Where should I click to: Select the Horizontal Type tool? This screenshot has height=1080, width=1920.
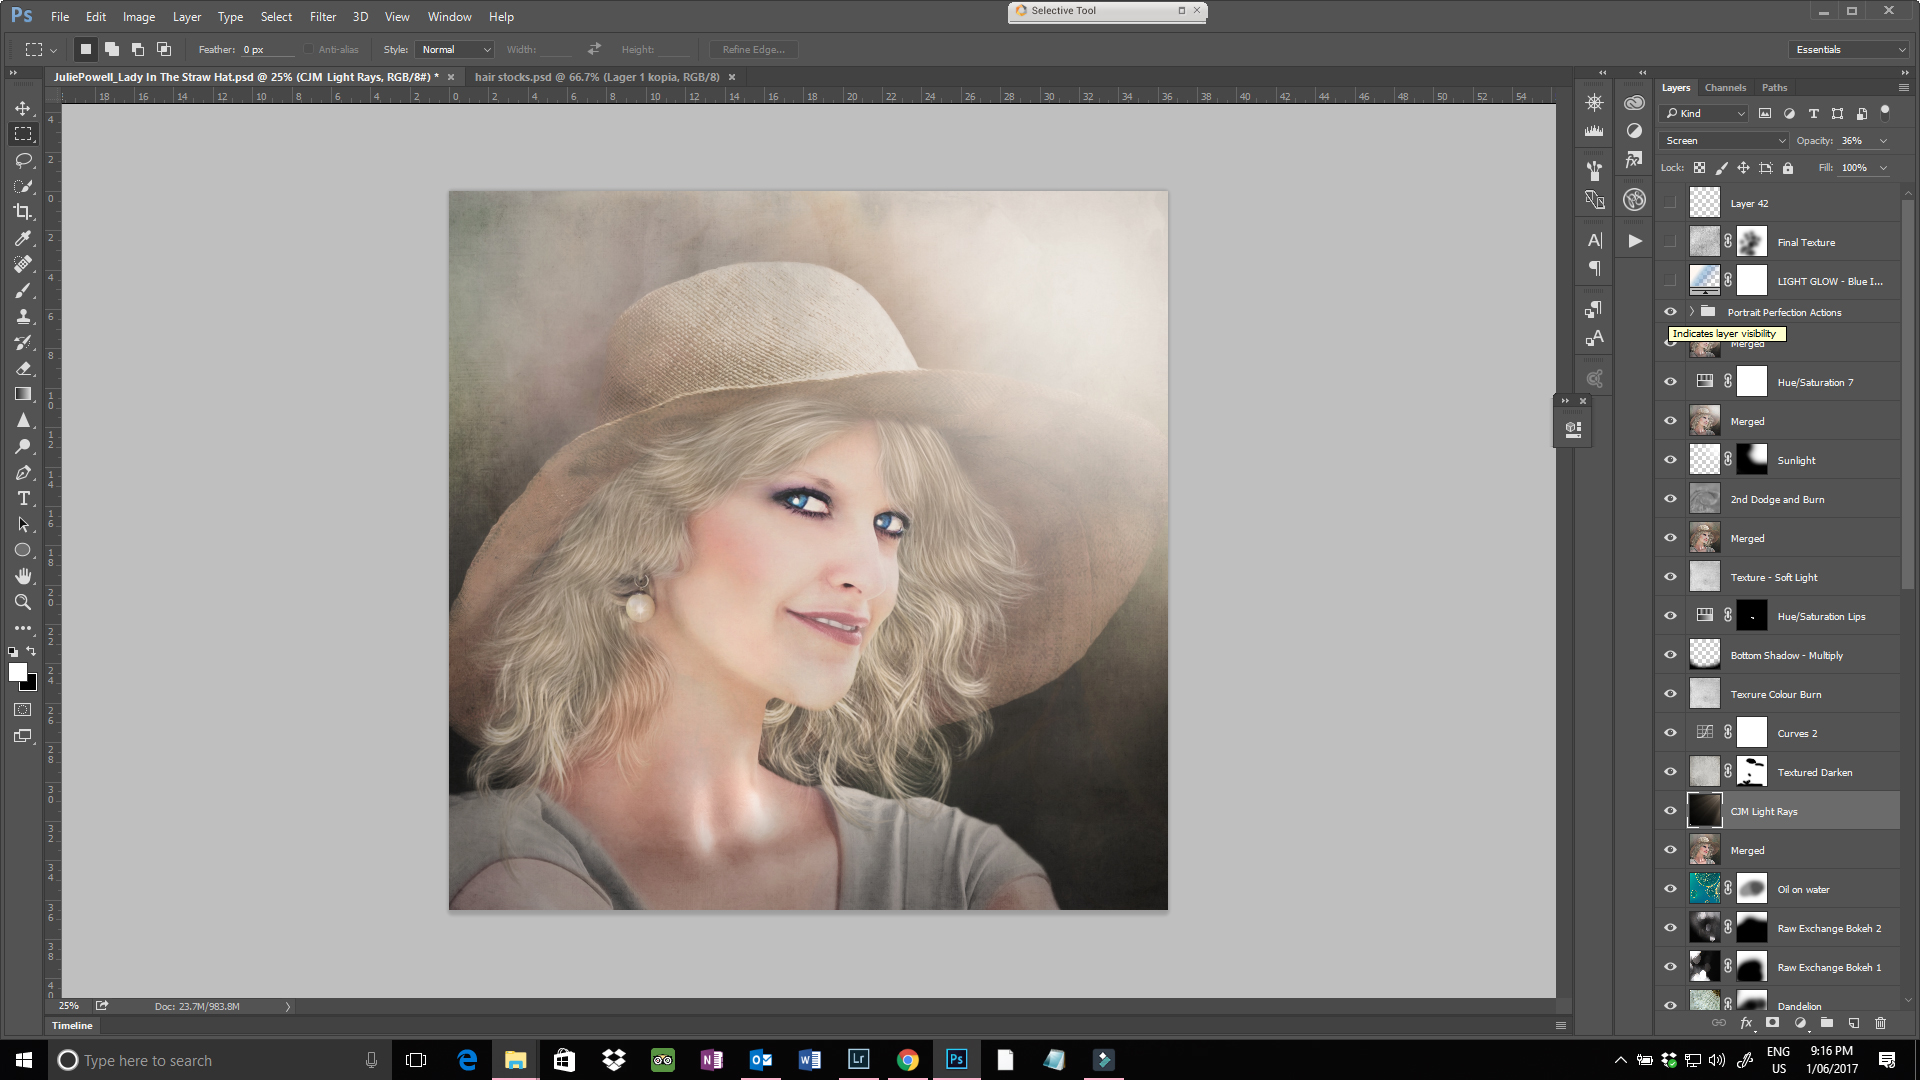(x=23, y=498)
